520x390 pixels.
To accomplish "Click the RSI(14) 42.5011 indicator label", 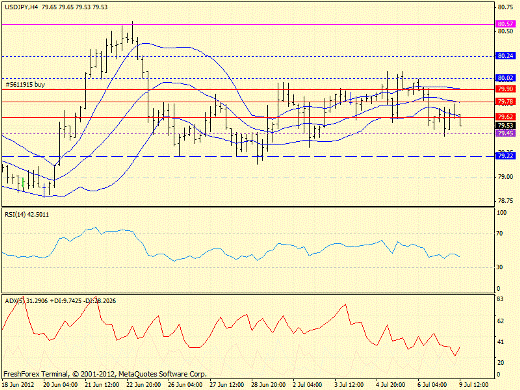I will pyautogui.click(x=27, y=215).
